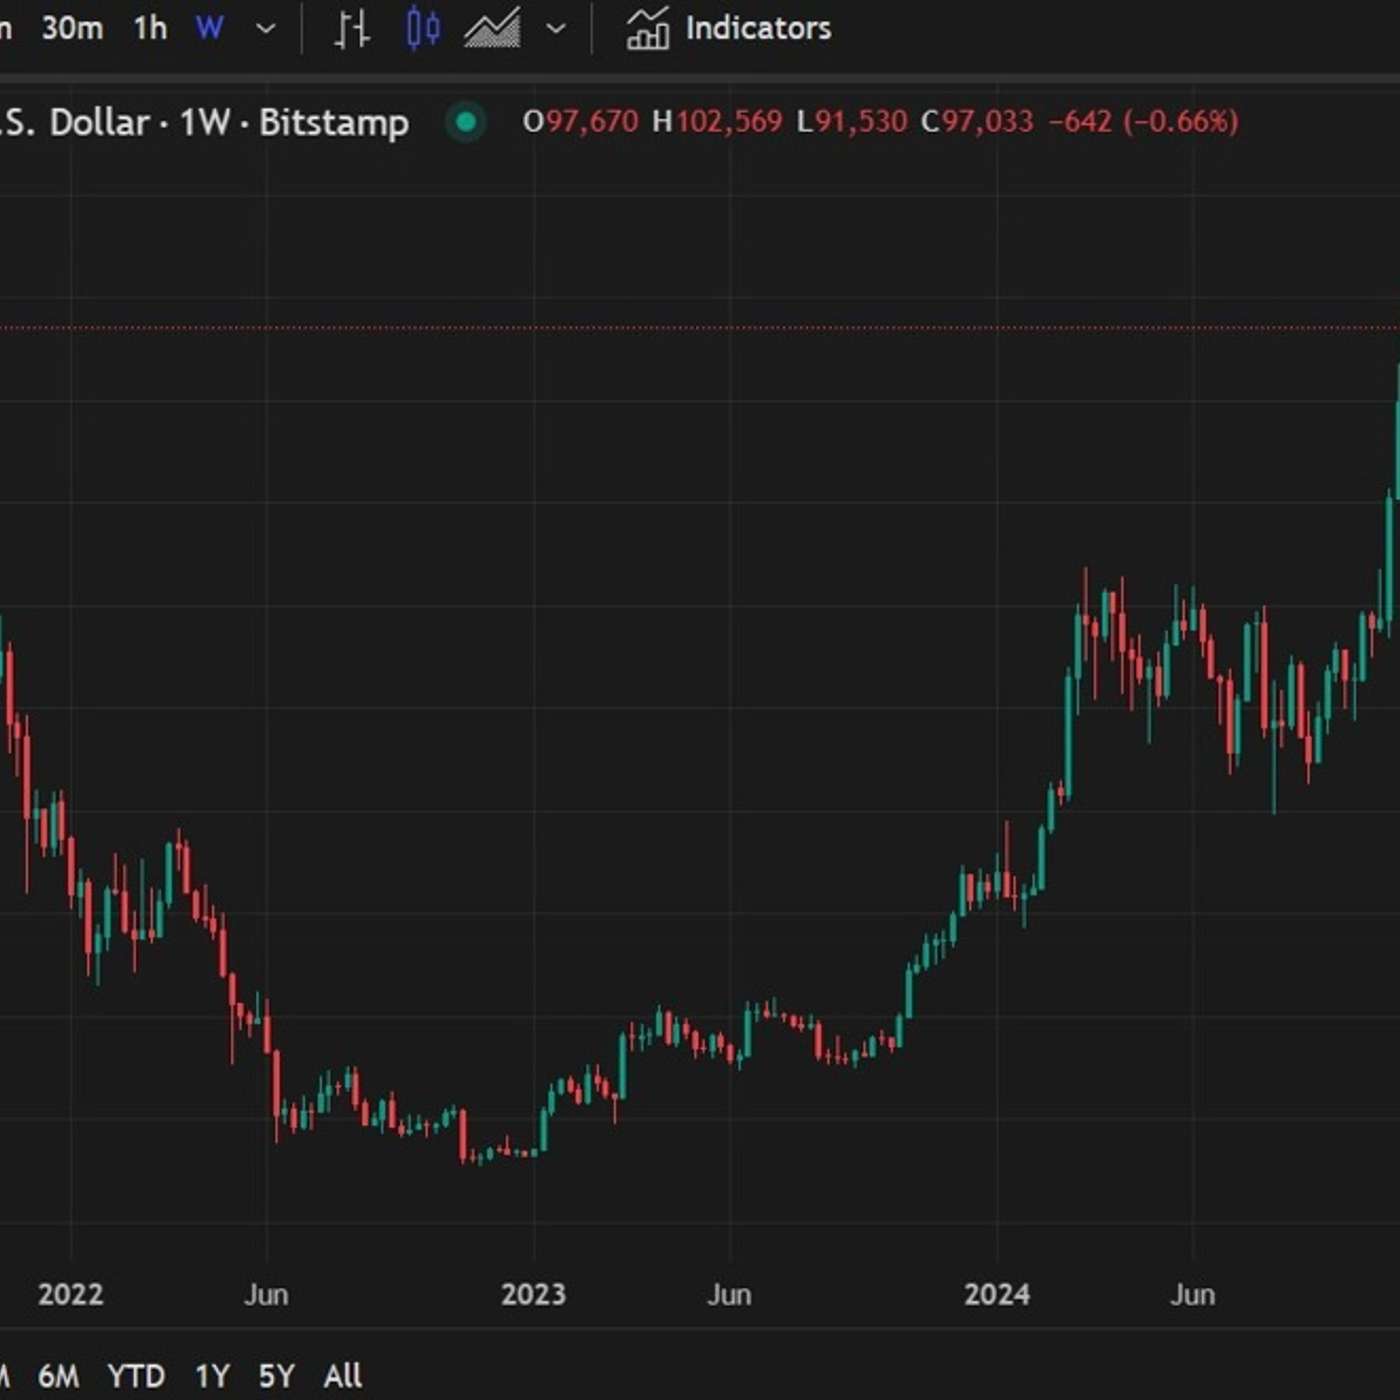Click the green market status dot
The height and width of the screenshot is (1400, 1400).
[465, 121]
